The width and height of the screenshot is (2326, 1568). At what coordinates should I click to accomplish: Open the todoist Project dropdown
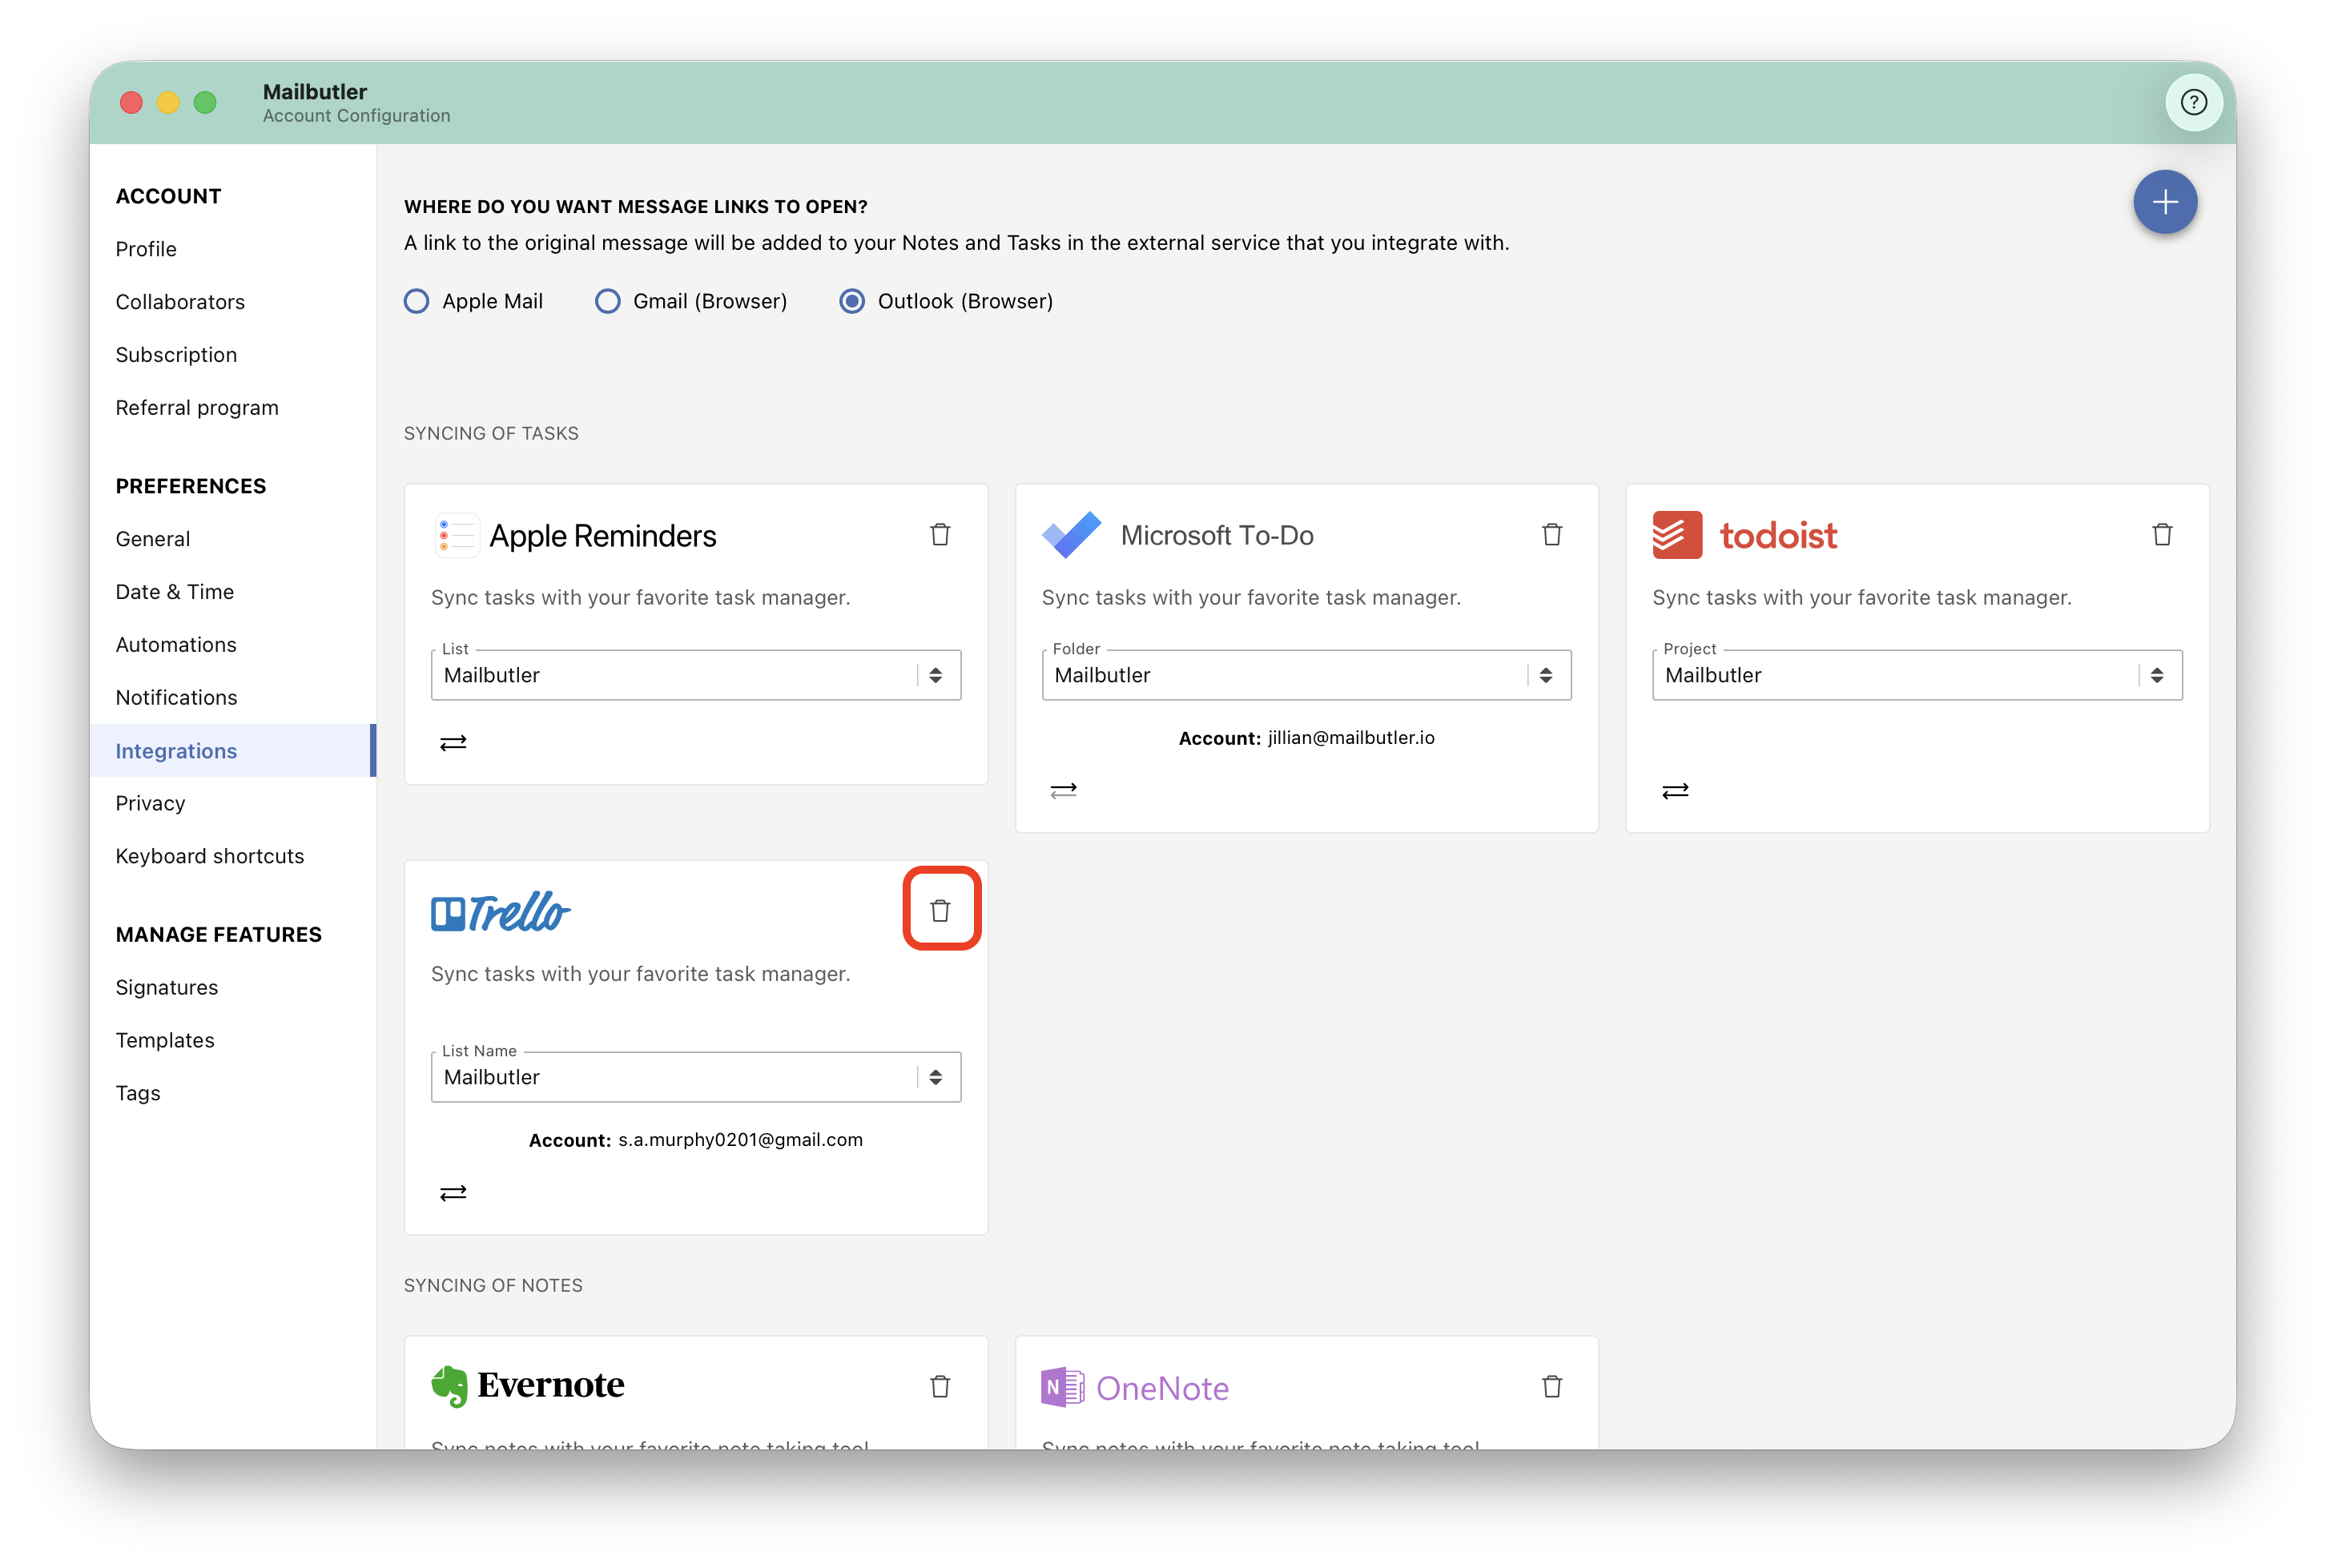point(1917,675)
